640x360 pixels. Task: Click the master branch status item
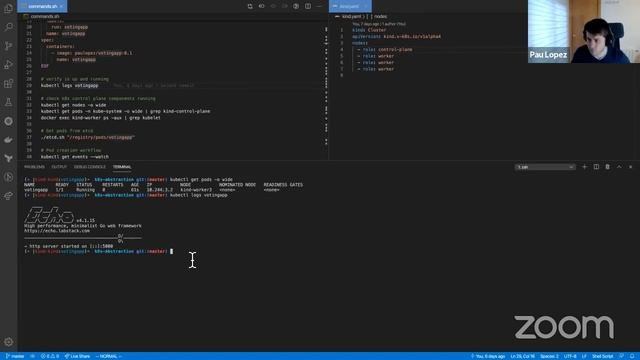tap(15, 356)
